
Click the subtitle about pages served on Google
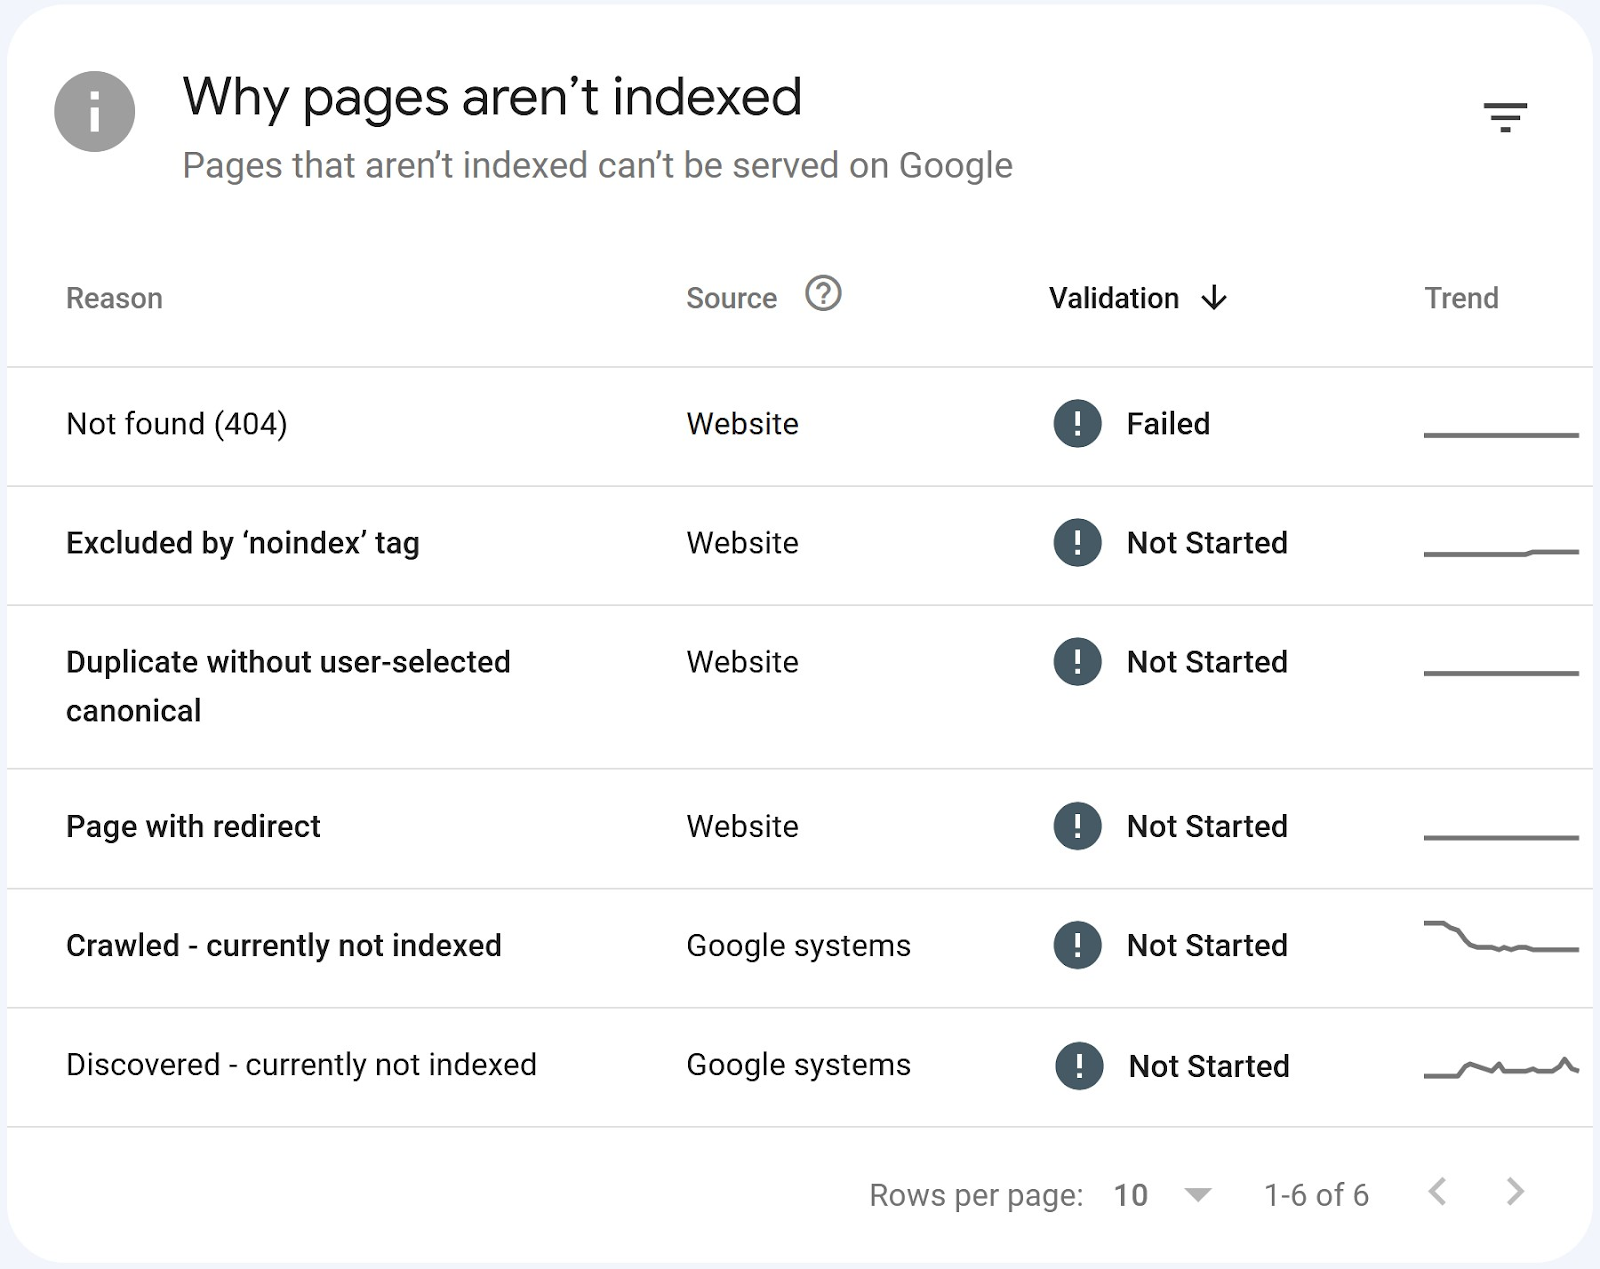pyautogui.click(x=597, y=166)
